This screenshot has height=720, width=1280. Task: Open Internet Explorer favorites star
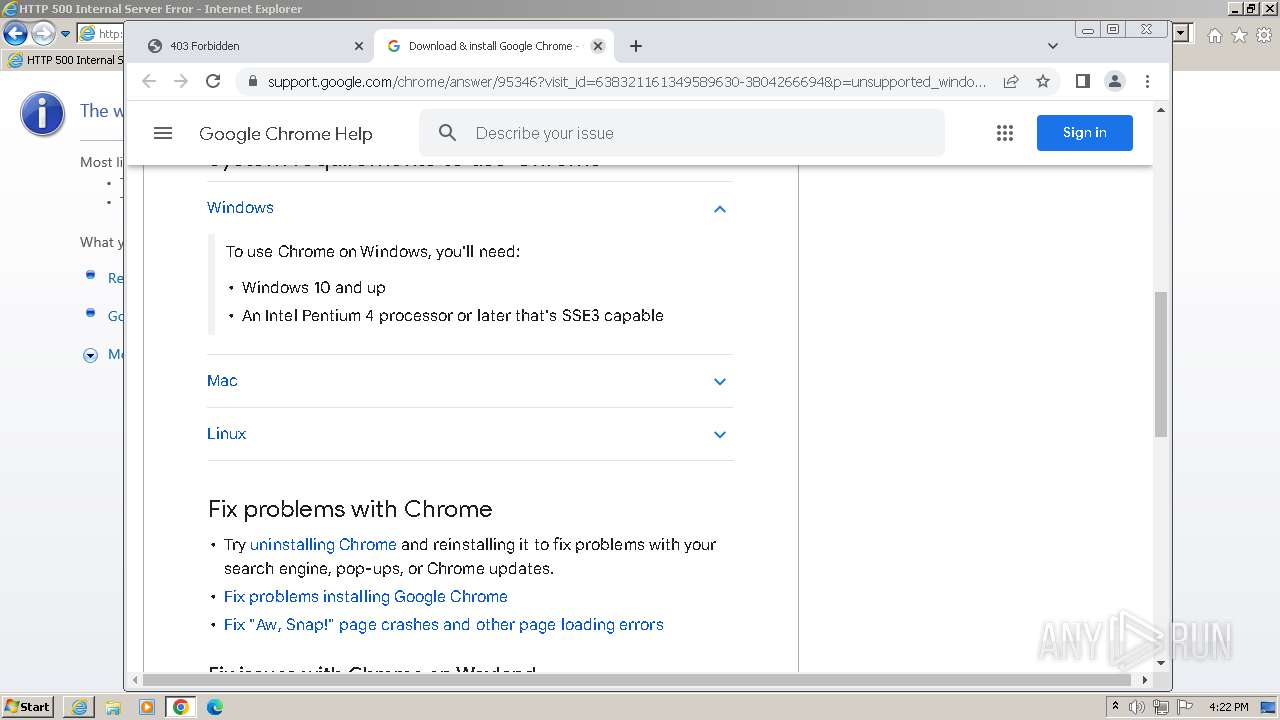point(1239,35)
